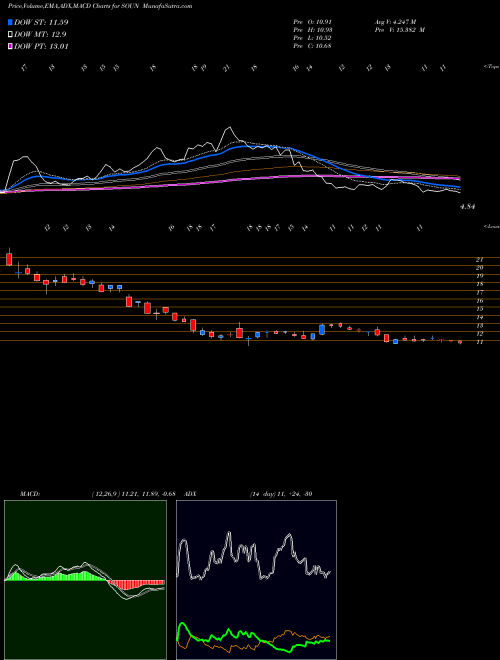Click the blue DOW ST legend swatch
The image size is (500, 660).
(11, 22)
